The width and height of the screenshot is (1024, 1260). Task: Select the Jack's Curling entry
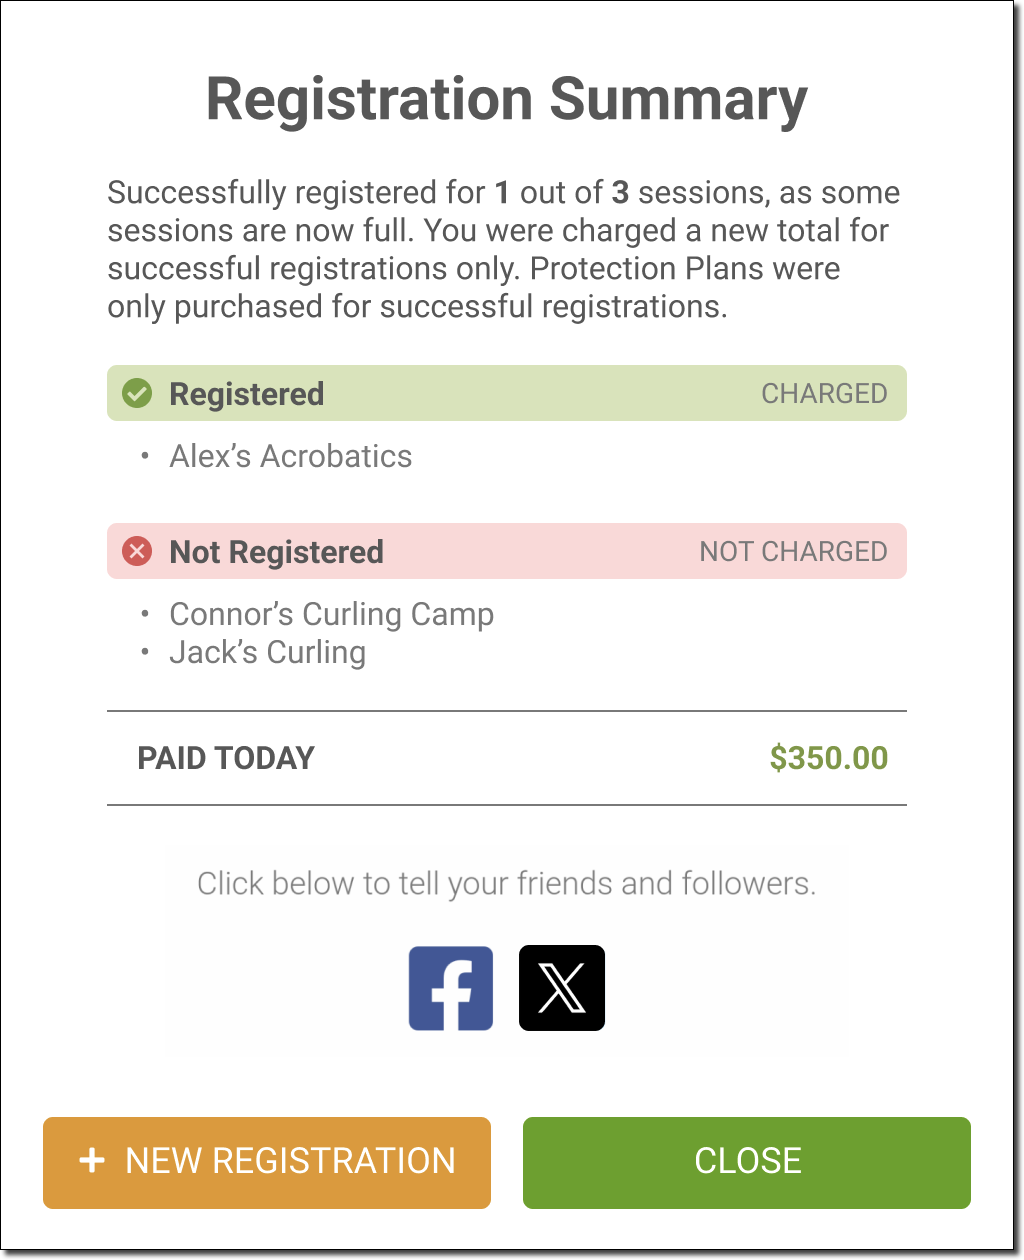(267, 653)
